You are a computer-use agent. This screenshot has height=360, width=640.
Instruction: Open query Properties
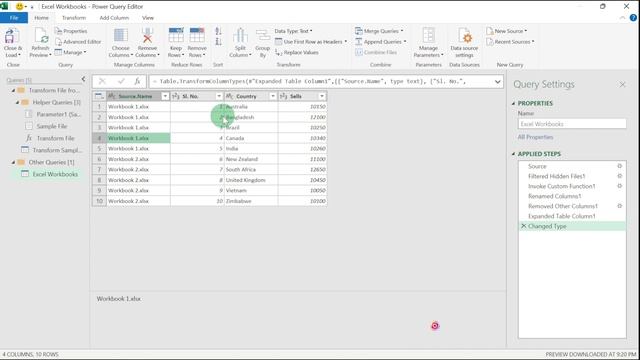71,31
